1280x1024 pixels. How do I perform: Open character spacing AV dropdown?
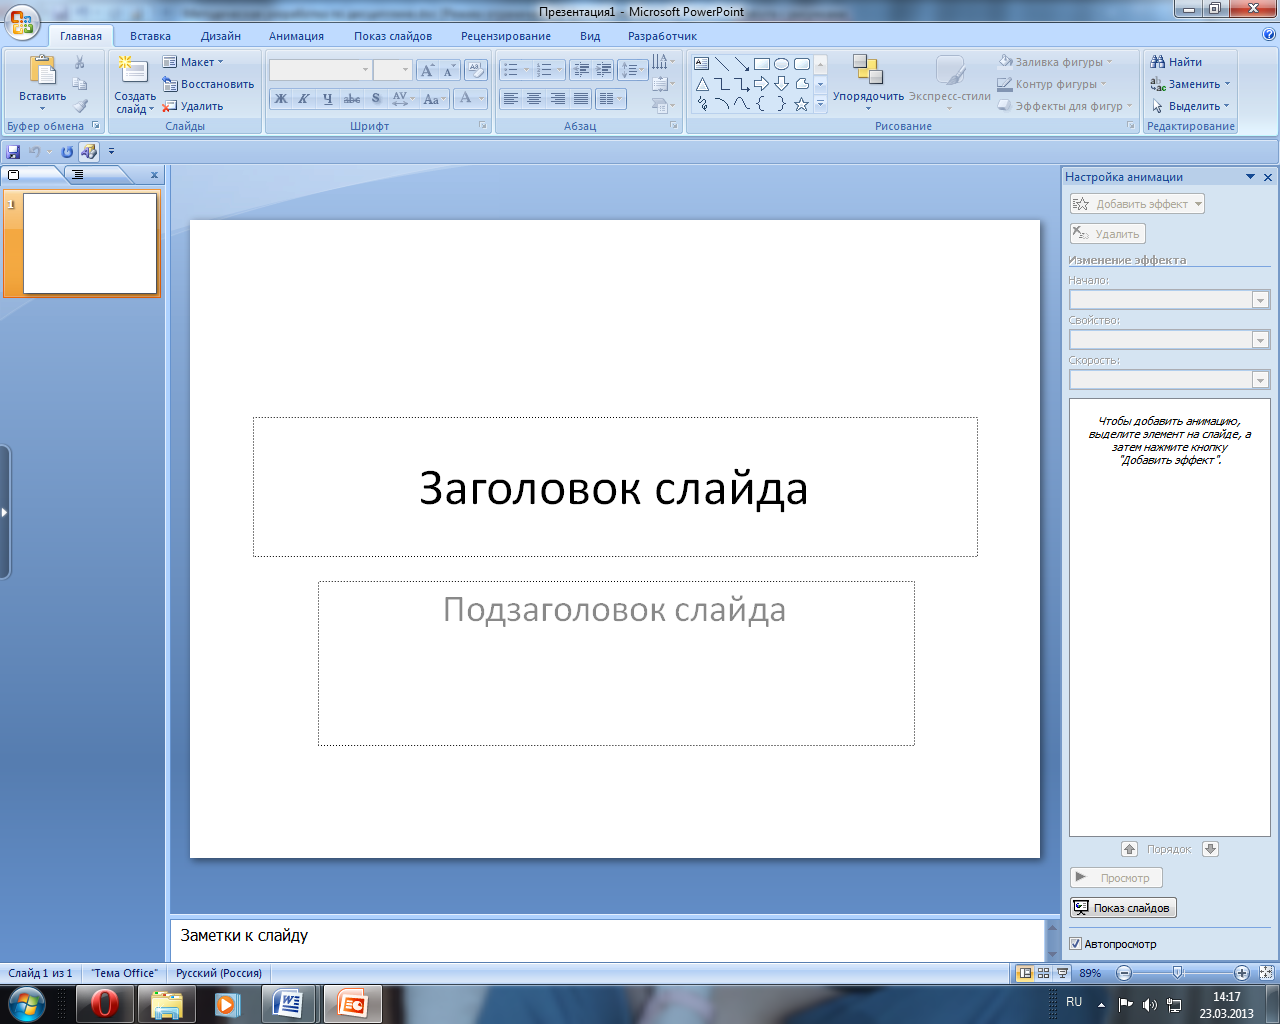click(x=403, y=99)
